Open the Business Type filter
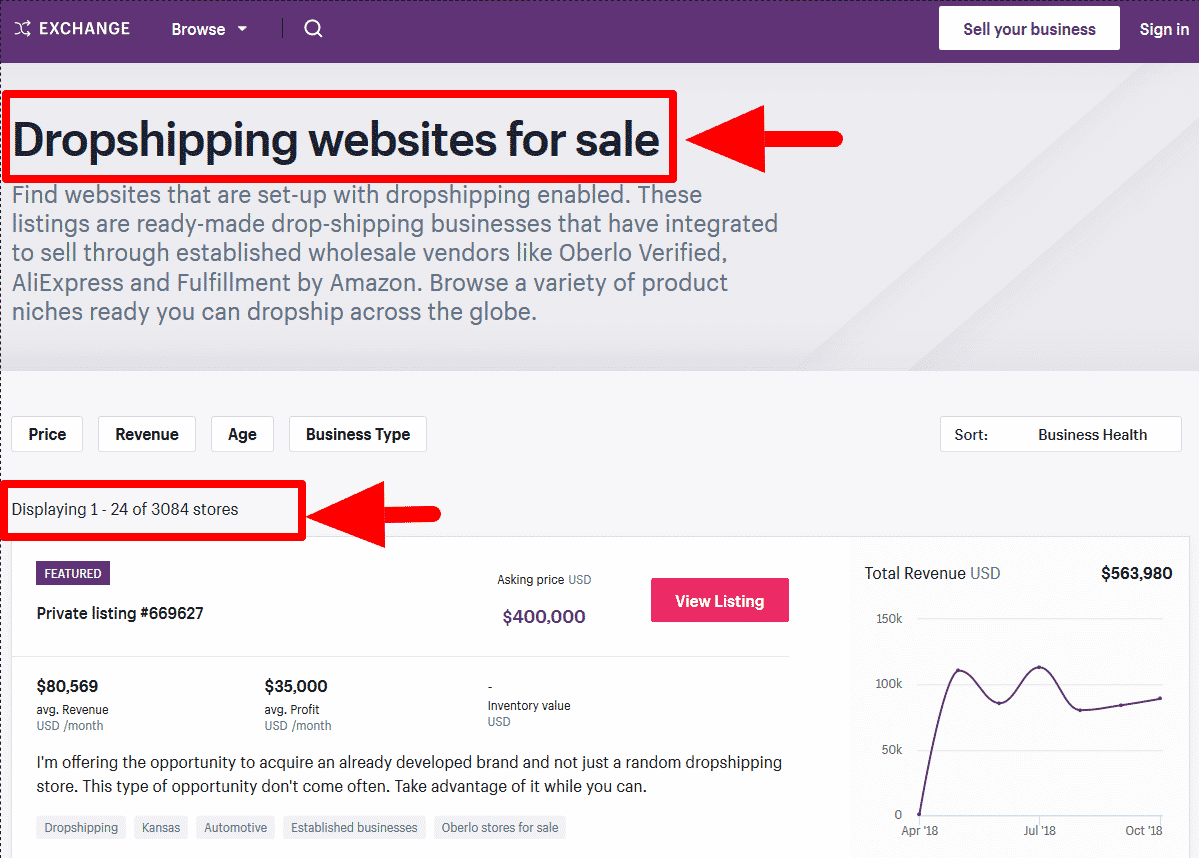The image size is (1199, 858). 357,434
